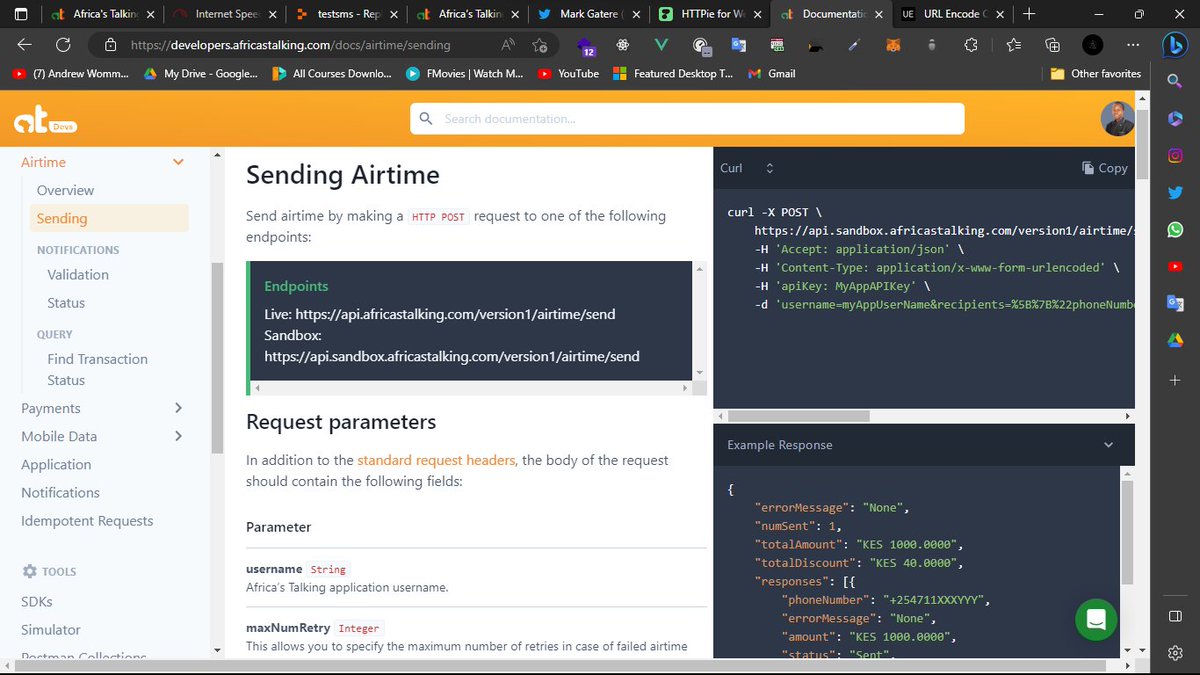Open Application in the sidebar

click(56, 464)
